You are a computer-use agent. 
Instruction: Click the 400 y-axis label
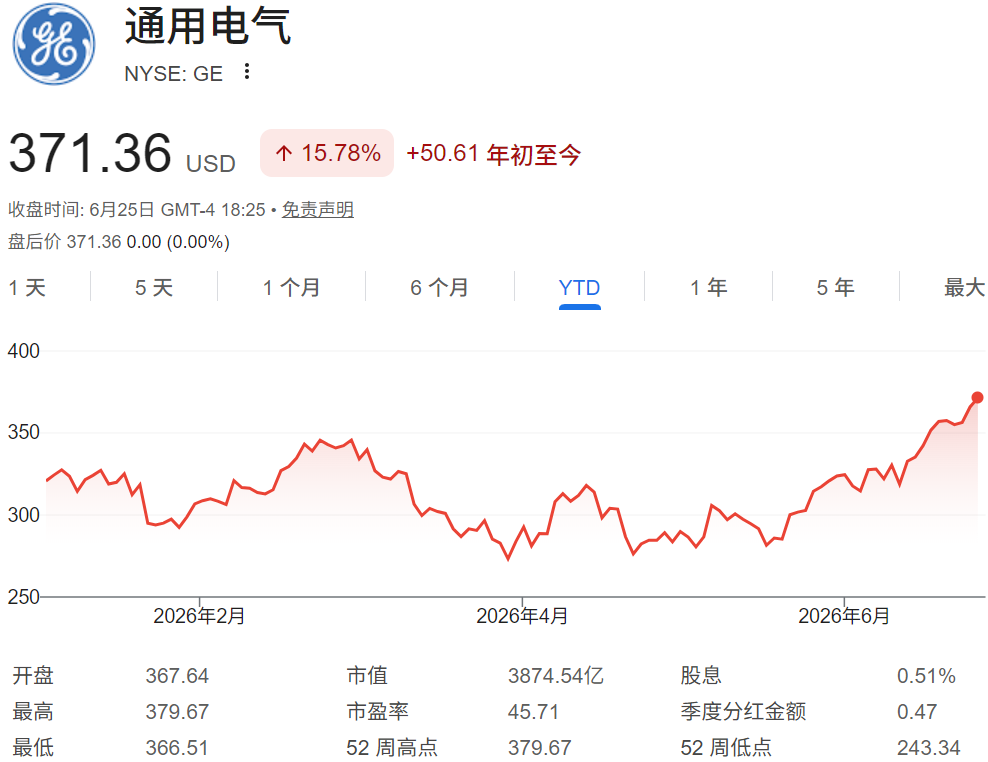tap(23, 351)
